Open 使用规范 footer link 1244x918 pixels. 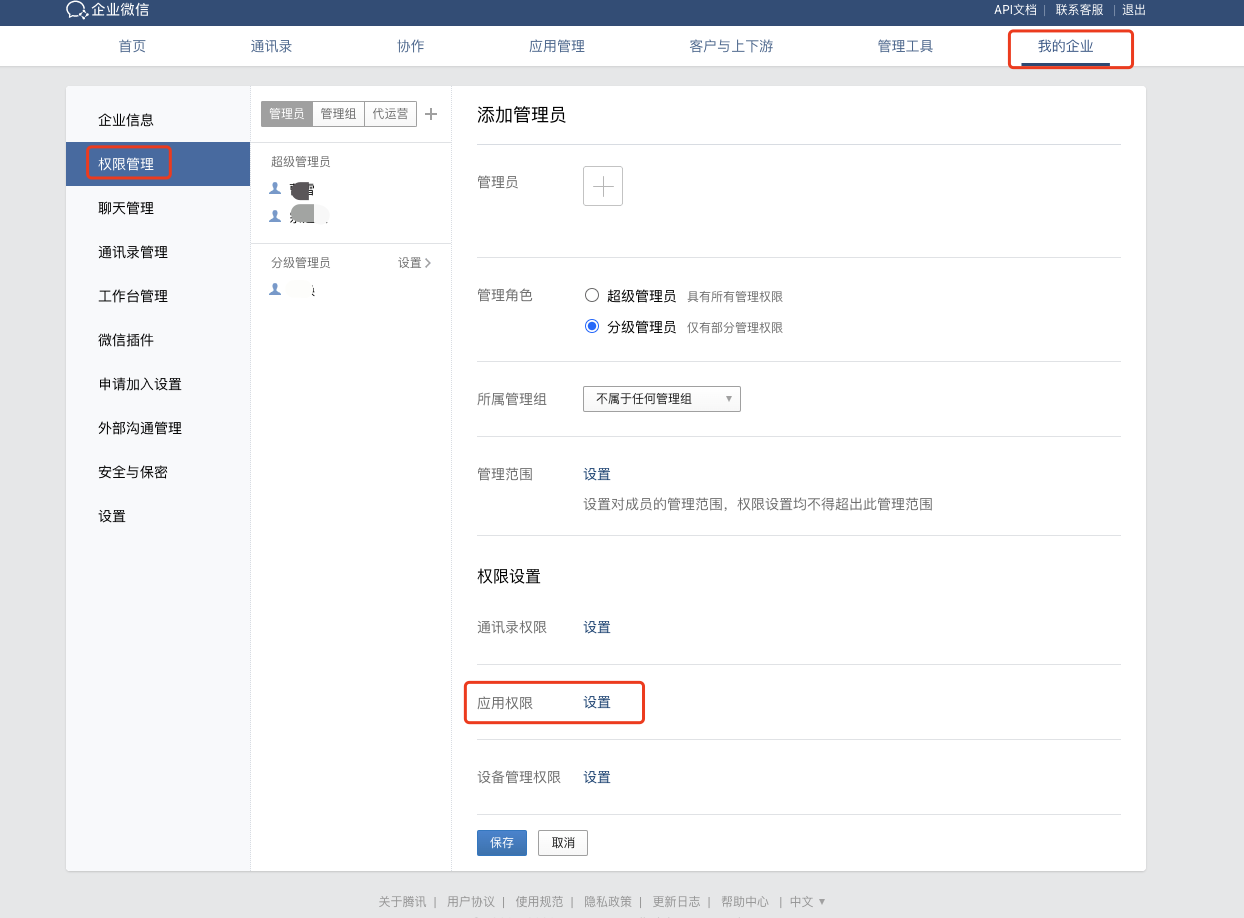(539, 901)
